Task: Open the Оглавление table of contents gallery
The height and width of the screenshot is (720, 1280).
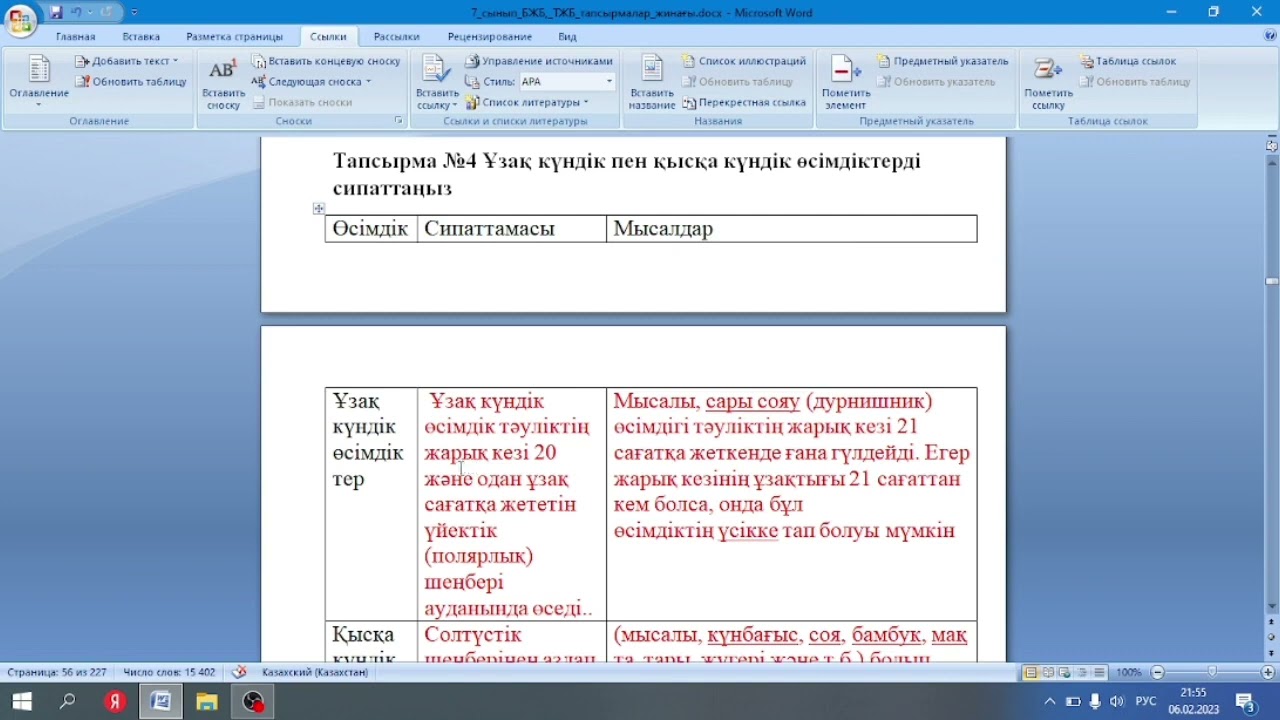Action: (x=39, y=82)
